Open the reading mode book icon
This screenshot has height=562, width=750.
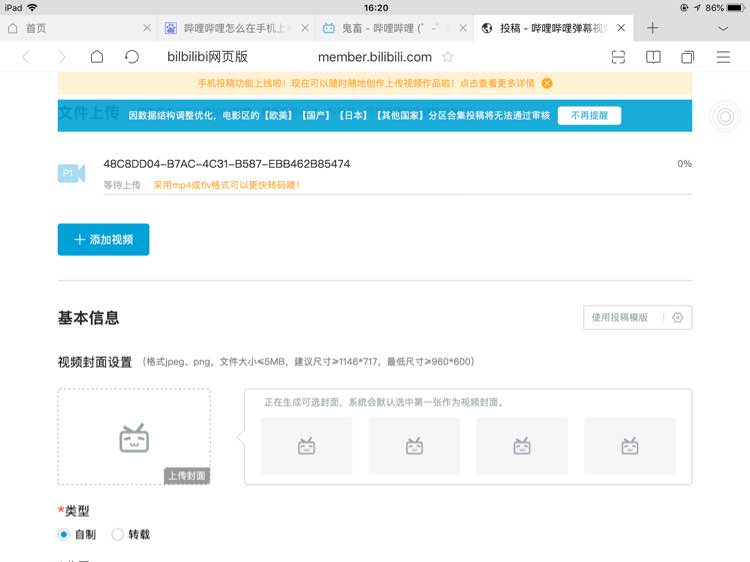tap(653, 57)
